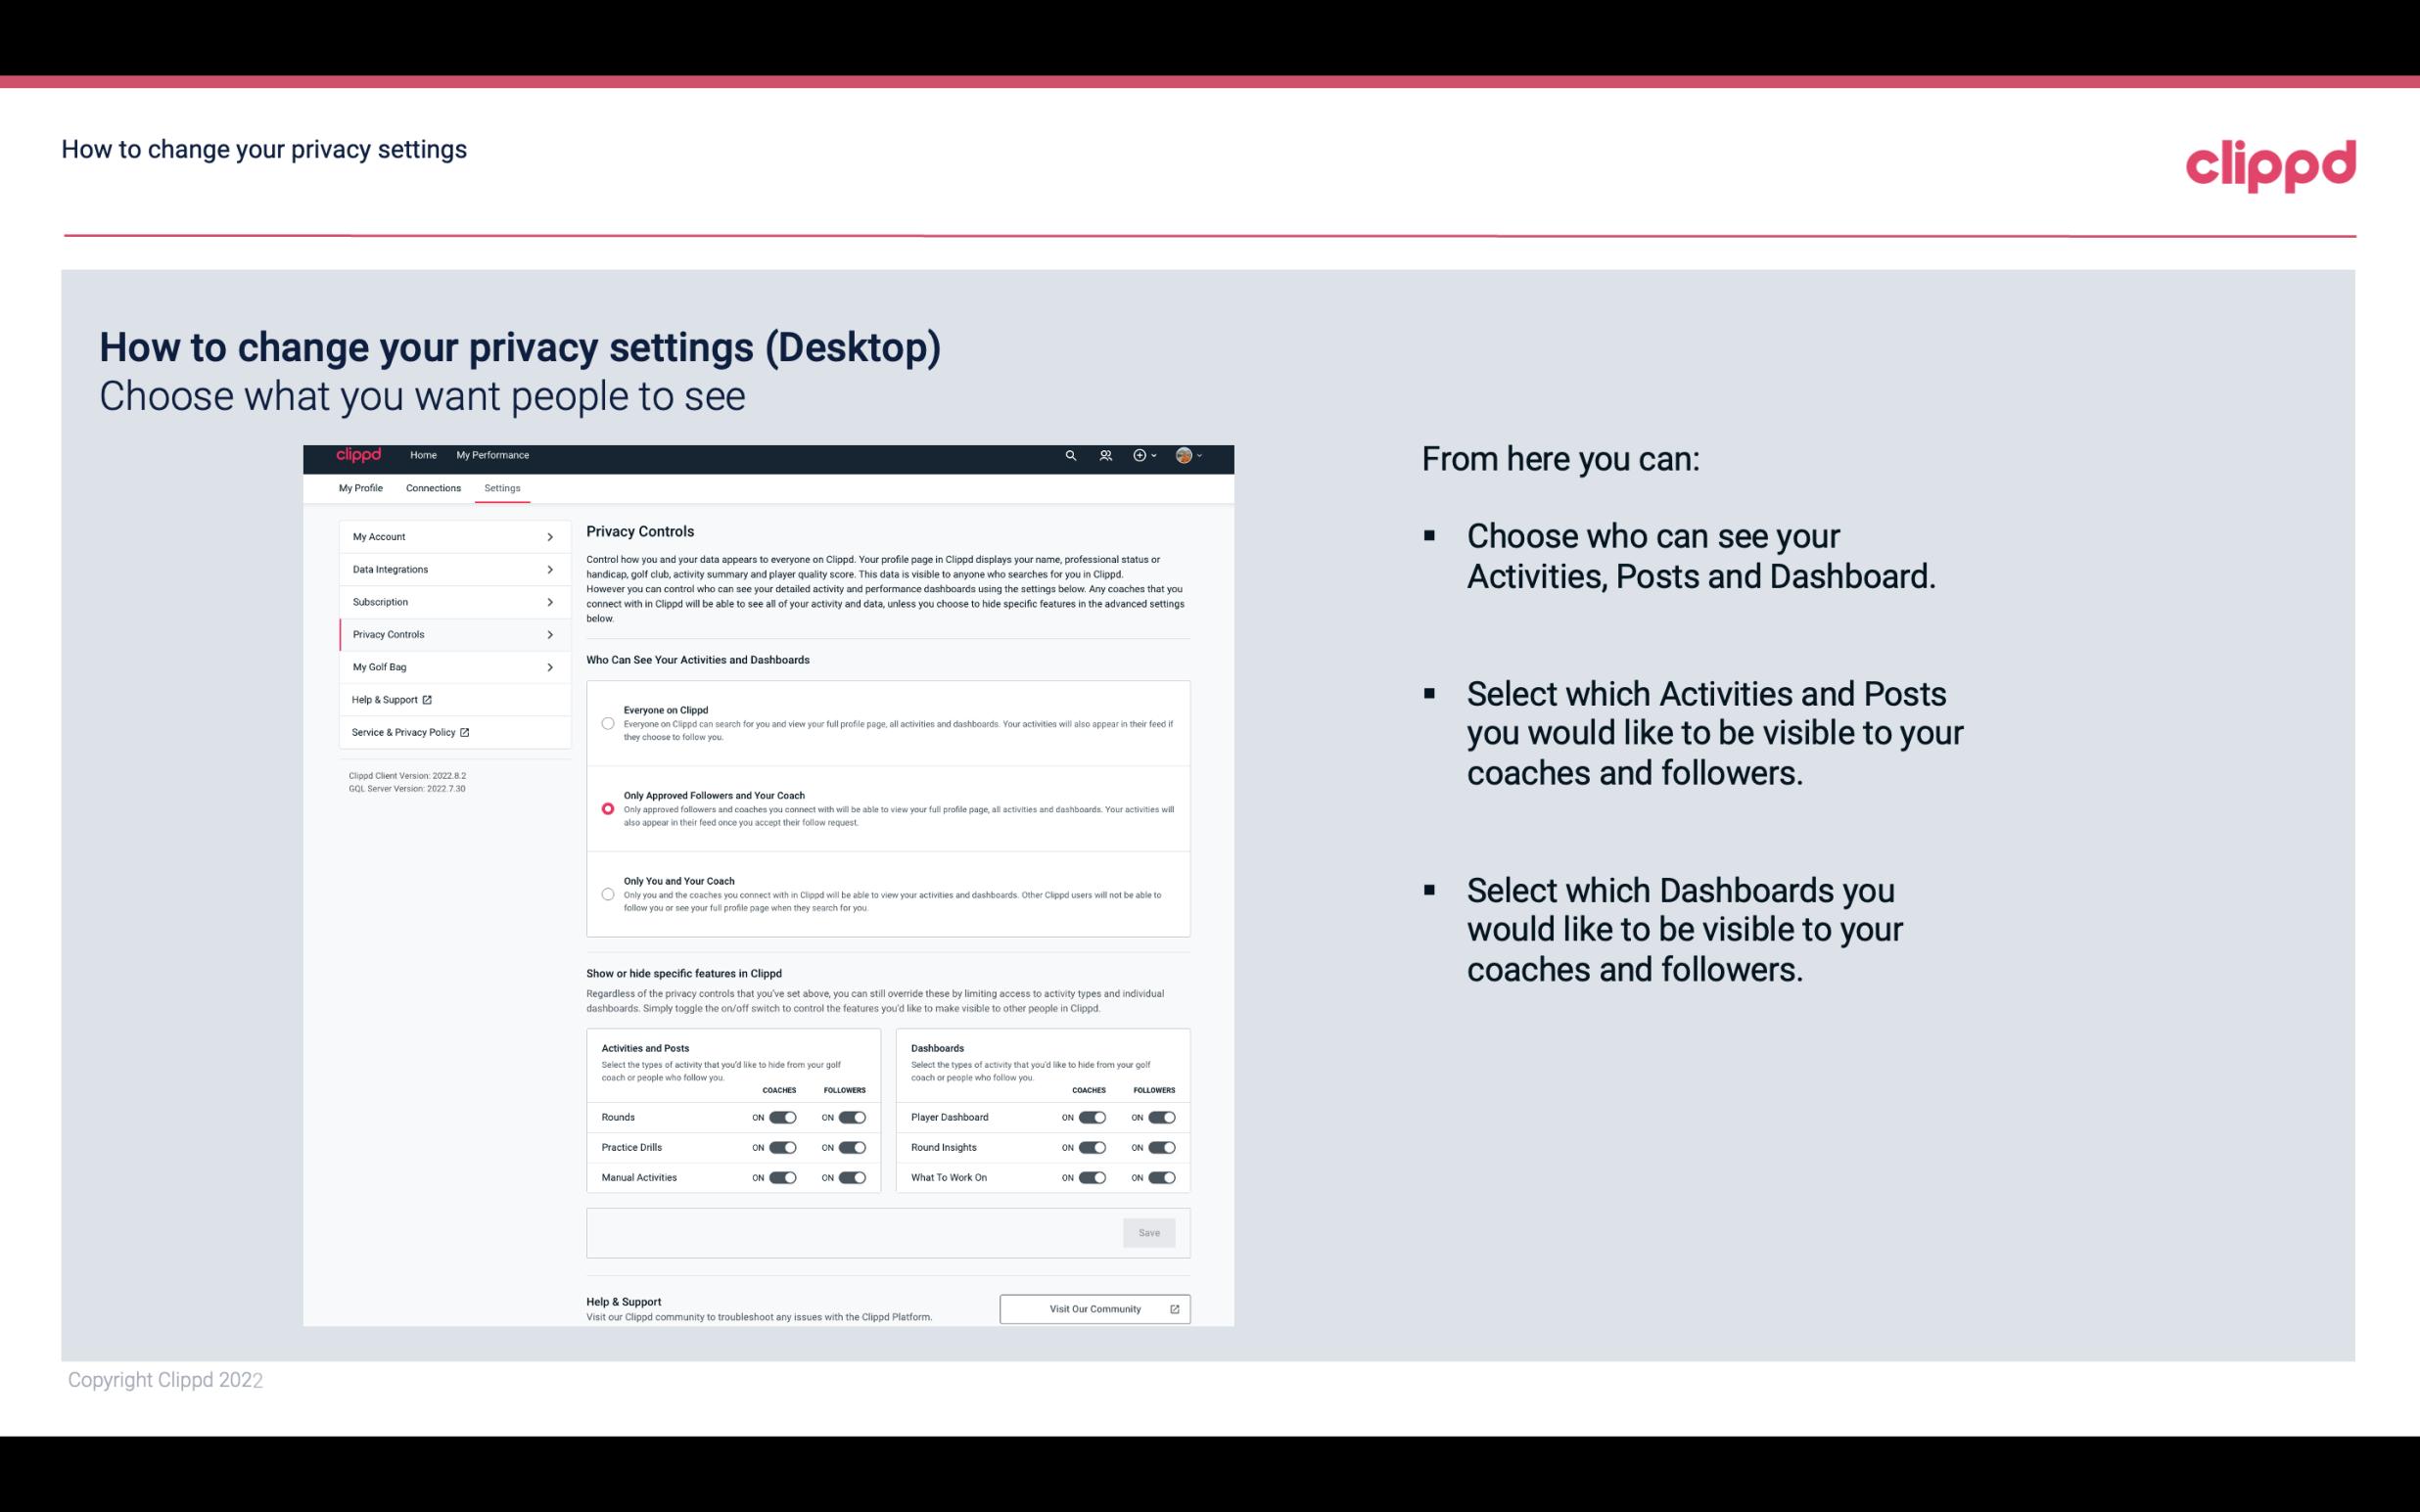The image size is (2420, 1512).
Task: Click the Clippd logo in top right
Action: click(2270, 163)
